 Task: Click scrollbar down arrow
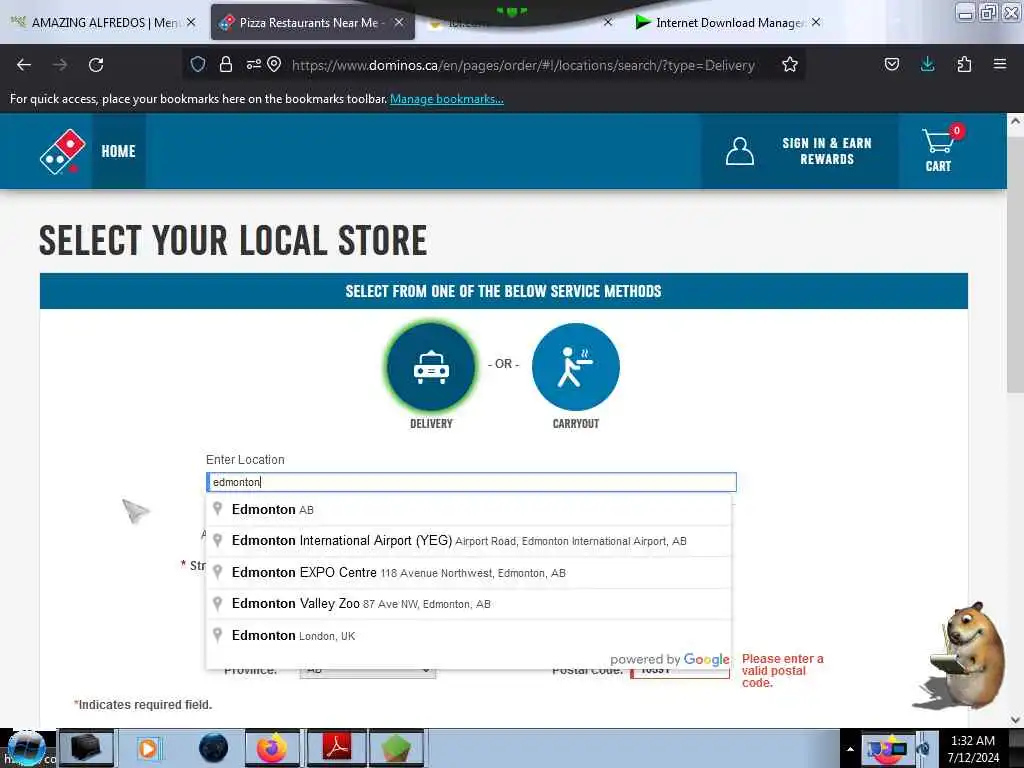[1015, 719]
